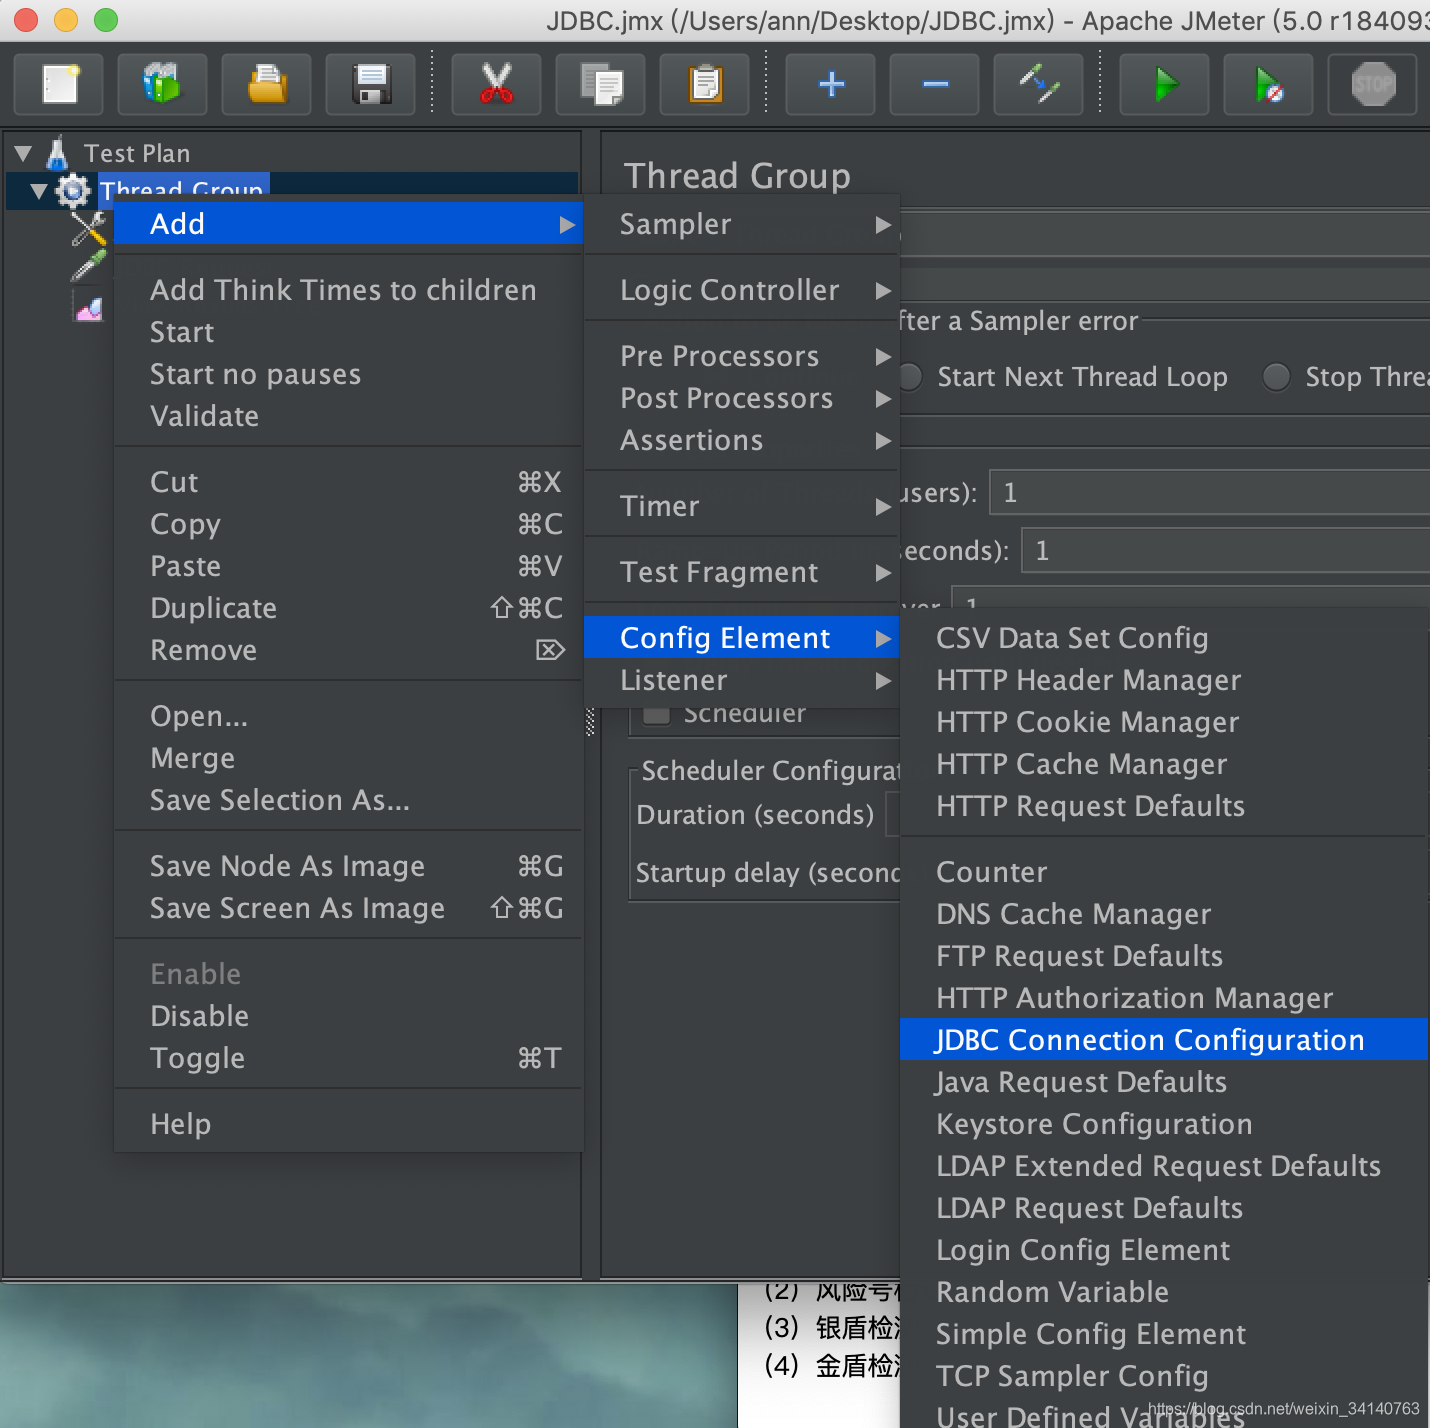Click the ramp-up seconds input field
The height and width of the screenshot is (1428, 1430).
click(x=1226, y=551)
